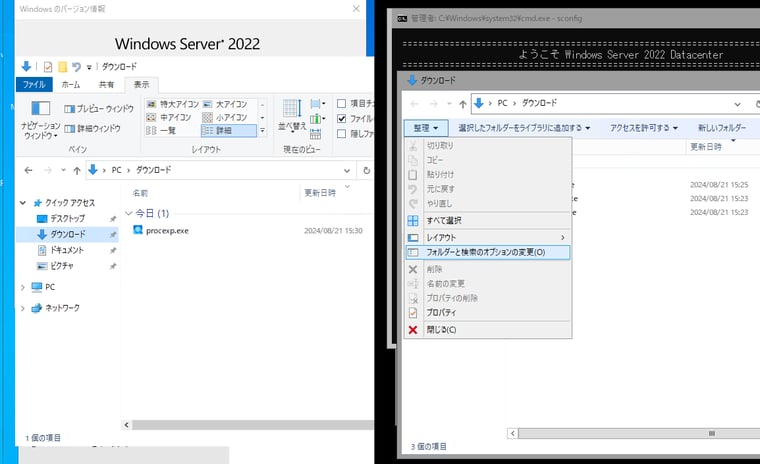
Task: Toggle the 詳細ウィンドウ pane
Action: coord(93,128)
